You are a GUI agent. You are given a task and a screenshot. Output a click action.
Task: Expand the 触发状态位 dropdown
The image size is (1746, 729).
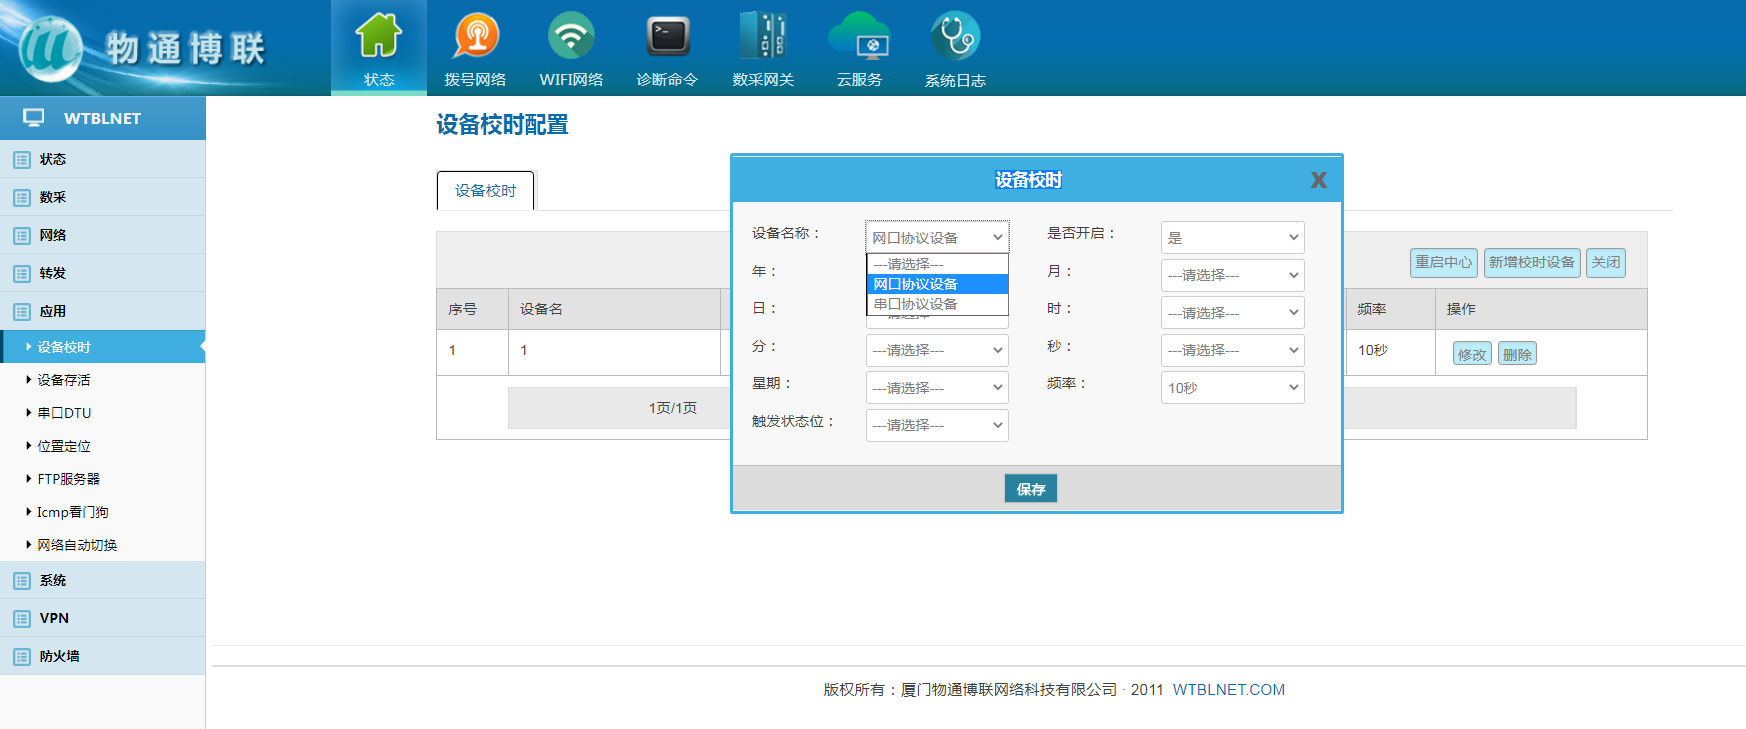tap(936, 425)
